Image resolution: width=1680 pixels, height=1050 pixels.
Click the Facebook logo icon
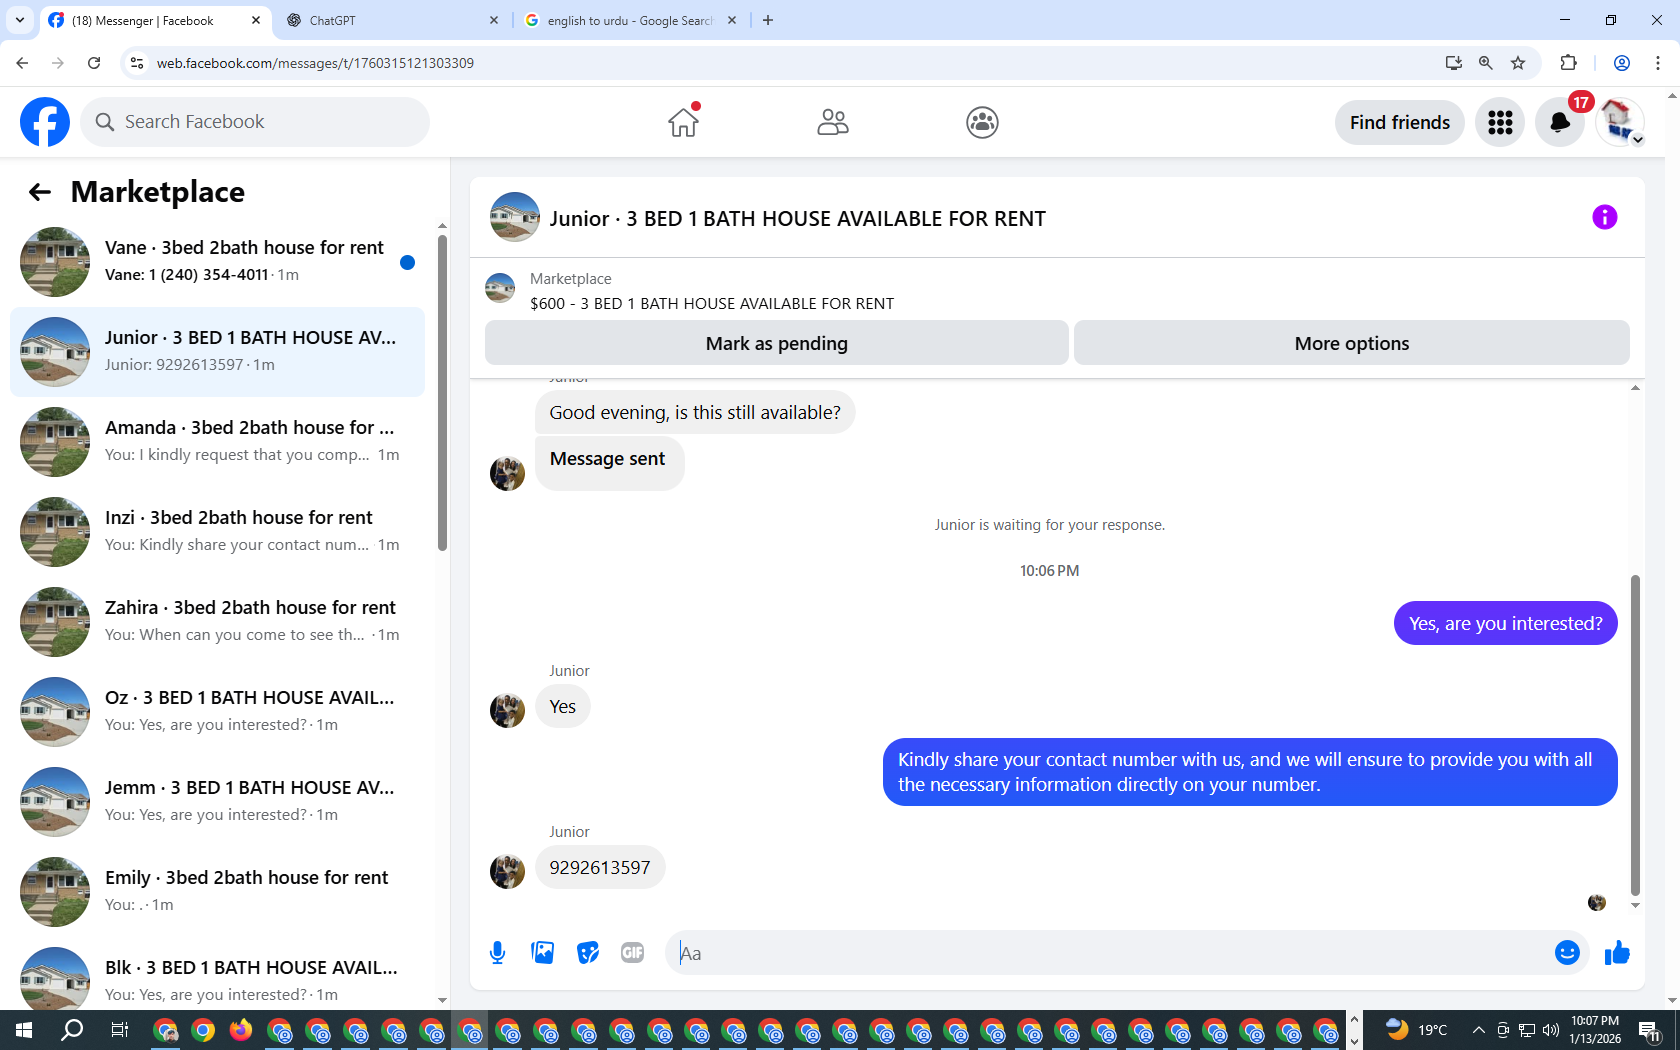[45, 122]
